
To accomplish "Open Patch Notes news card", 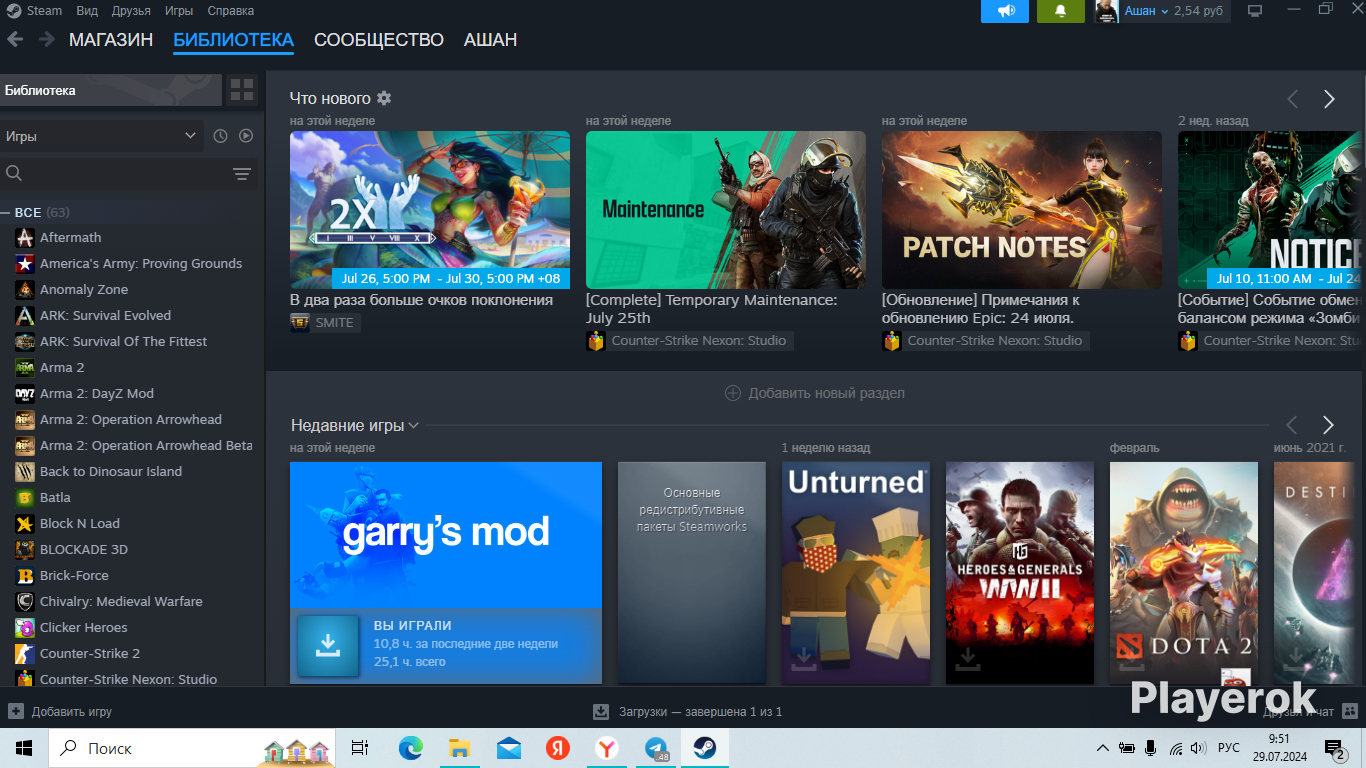I will (1022, 210).
